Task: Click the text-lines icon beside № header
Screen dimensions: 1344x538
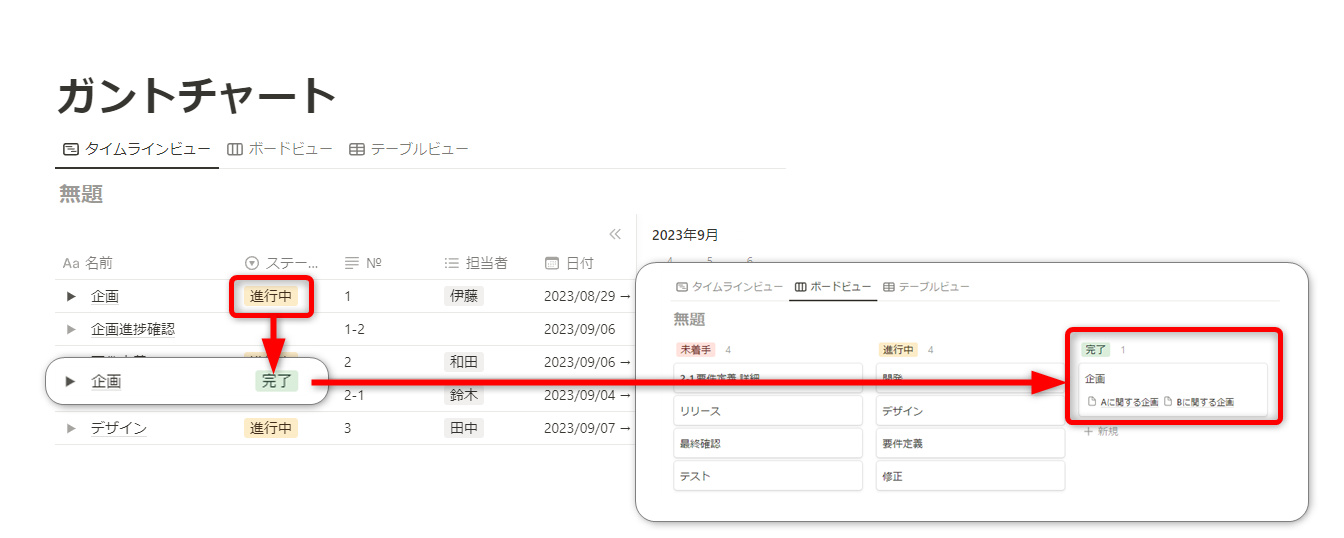Action: tap(351, 263)
